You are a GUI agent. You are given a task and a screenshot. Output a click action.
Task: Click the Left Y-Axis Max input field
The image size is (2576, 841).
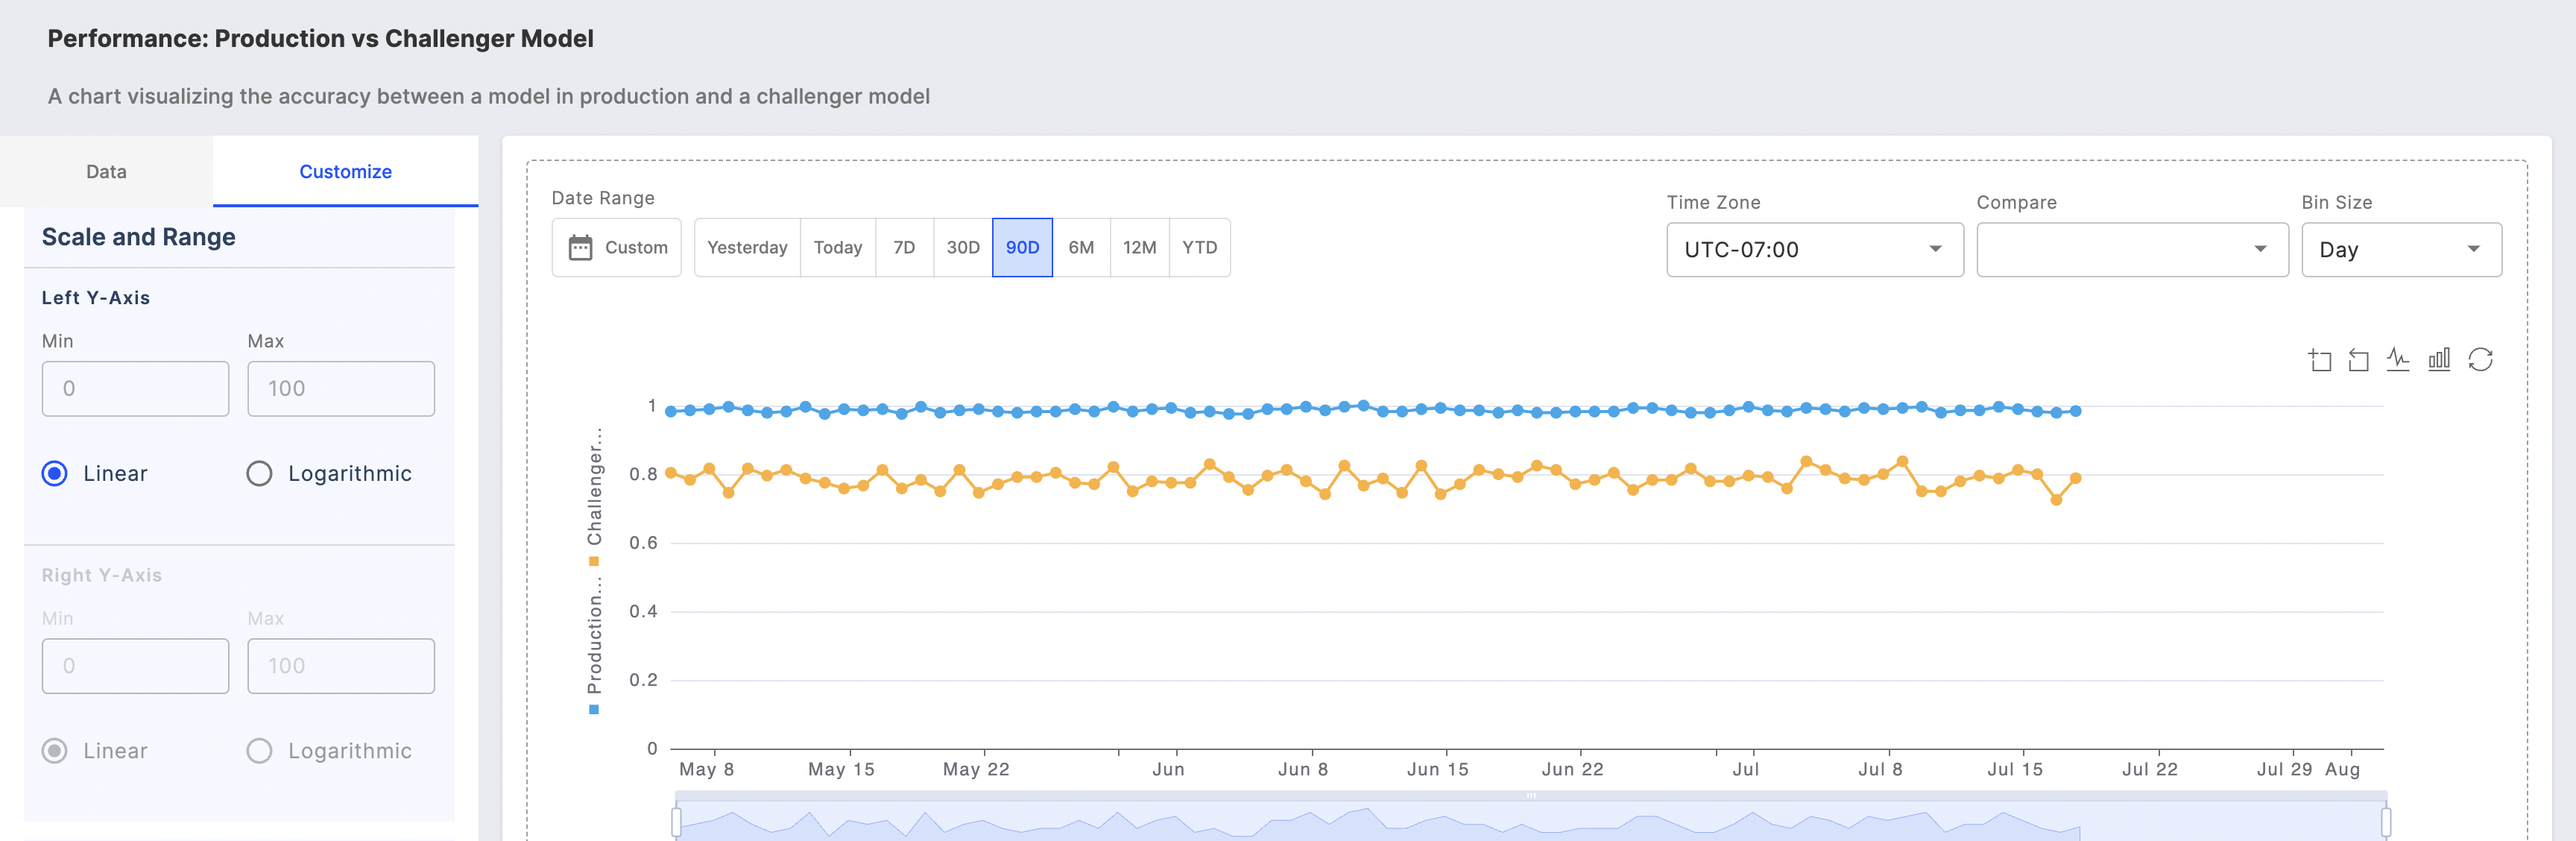tap(341, 388)
